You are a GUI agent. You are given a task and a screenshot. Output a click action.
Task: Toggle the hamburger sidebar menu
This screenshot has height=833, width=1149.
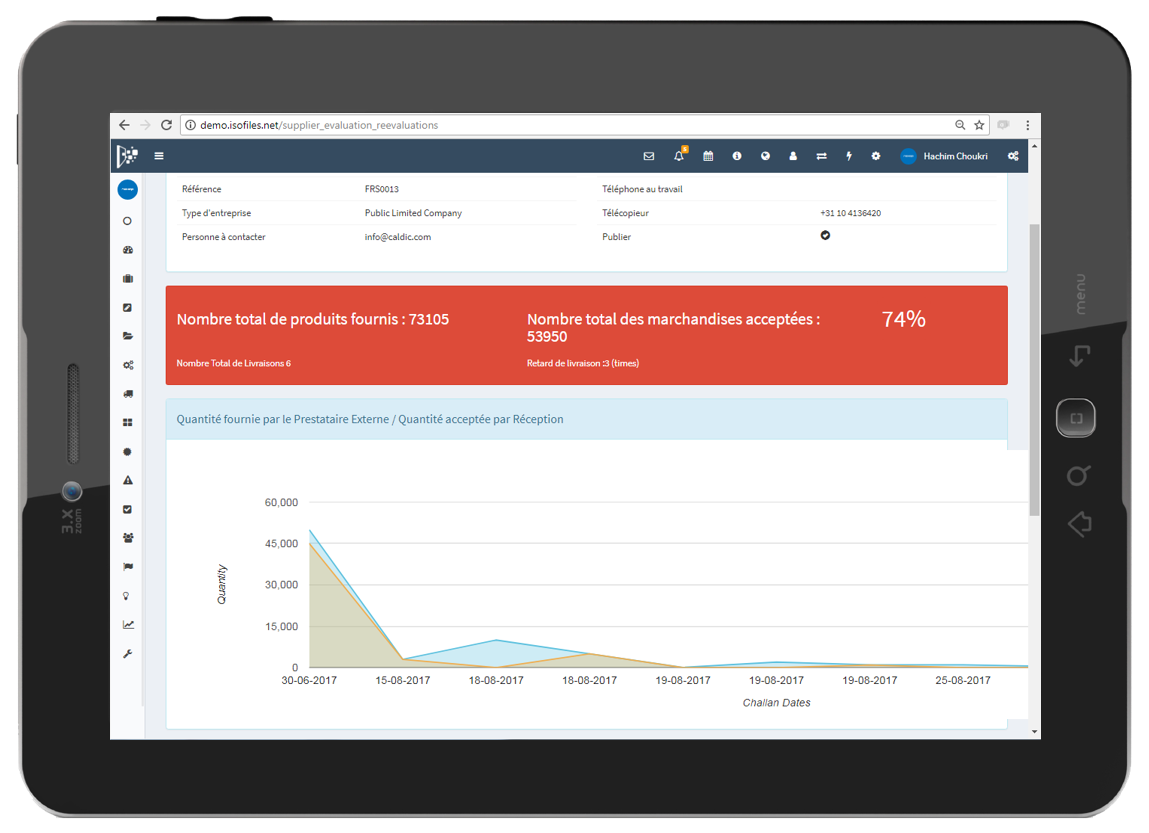click(x=159, y=156)
